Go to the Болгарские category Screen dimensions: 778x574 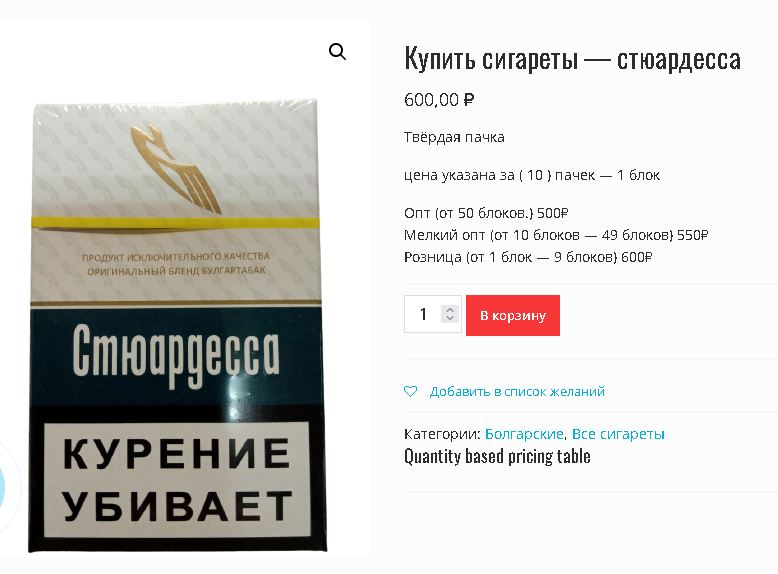[x=524, y=434]
